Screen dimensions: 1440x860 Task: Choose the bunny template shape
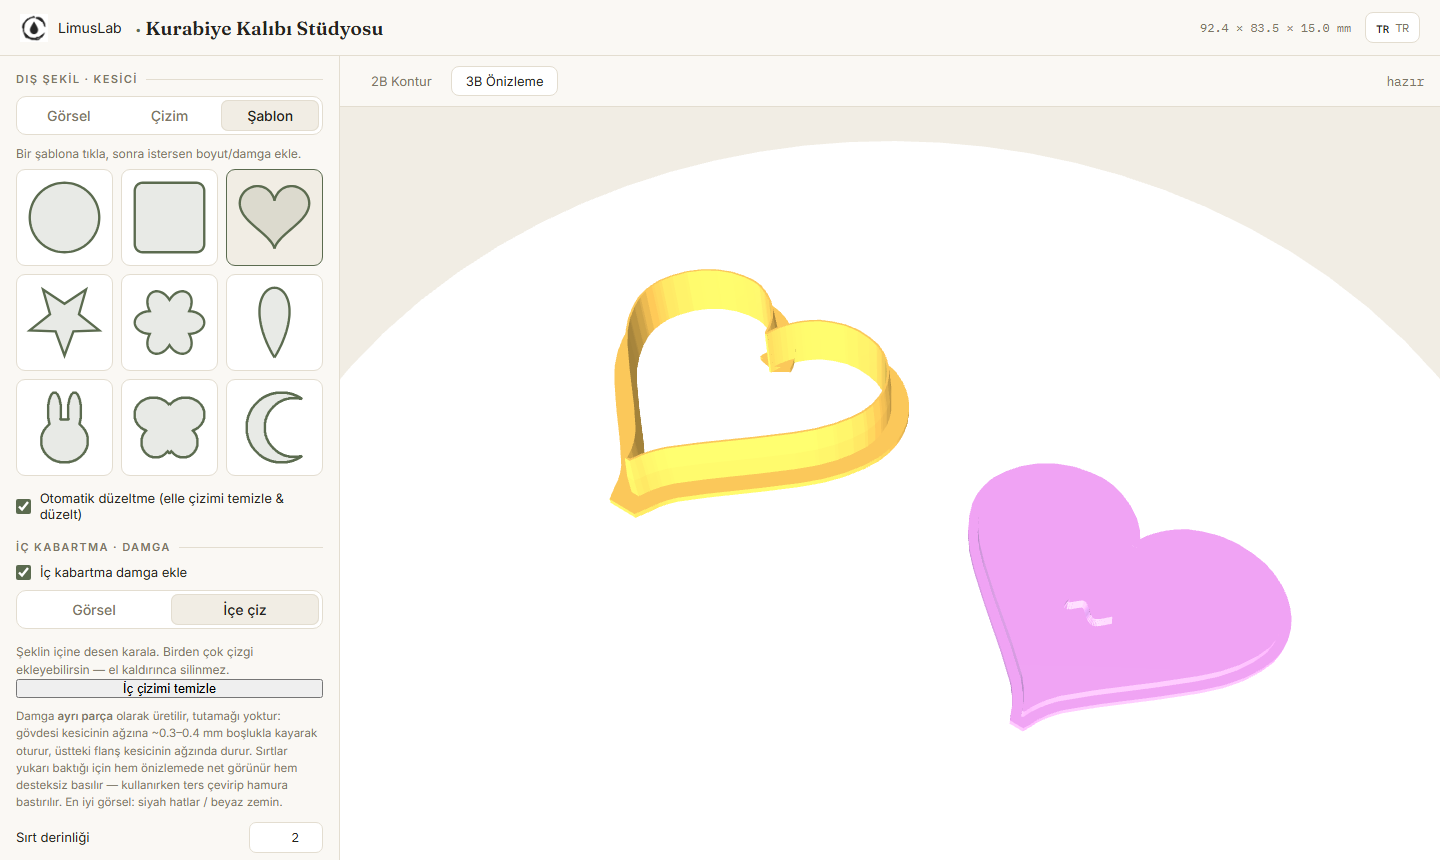(x=65, y=427)
